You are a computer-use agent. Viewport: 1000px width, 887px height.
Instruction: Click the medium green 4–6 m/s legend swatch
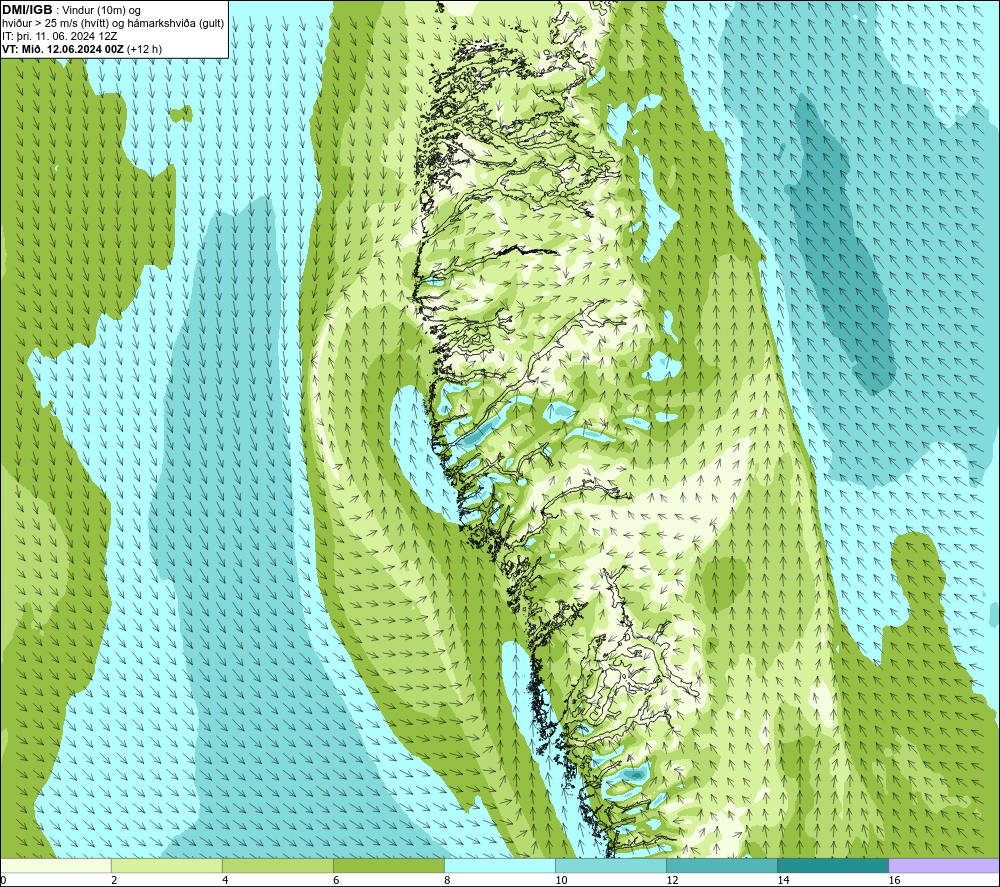click(x=278, y=866)
